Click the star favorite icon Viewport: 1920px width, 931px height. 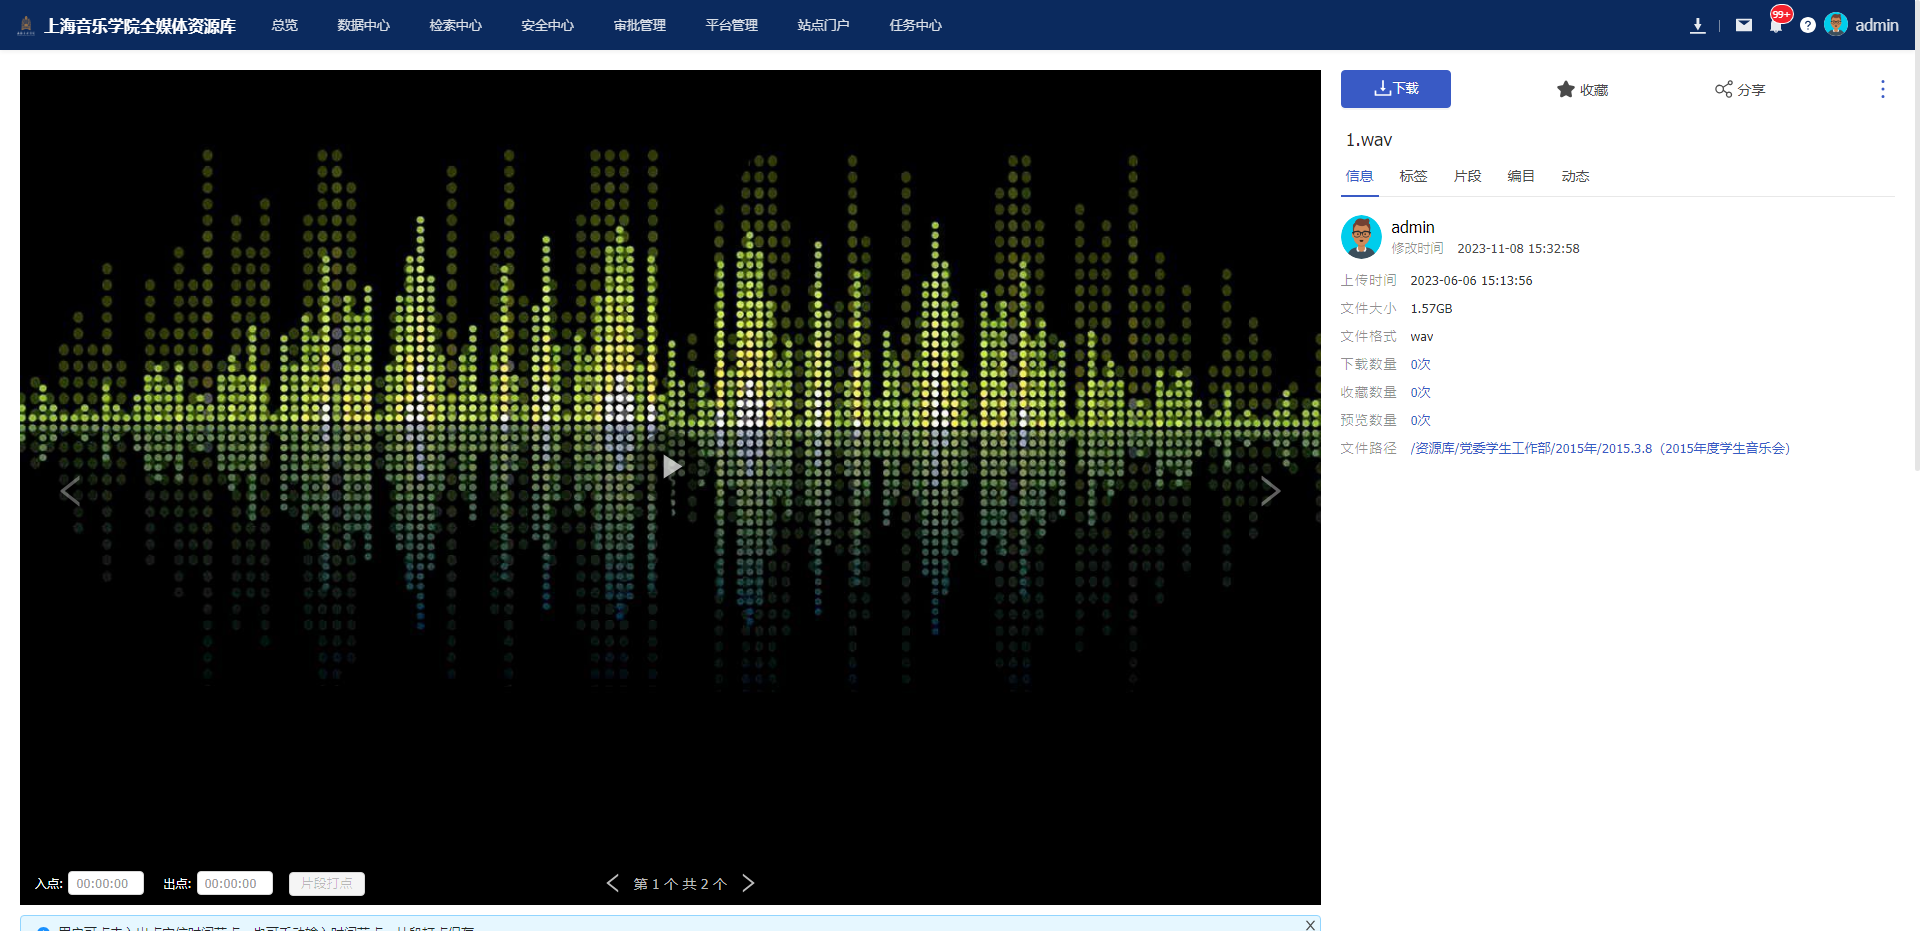click(x=1565, y=90)
